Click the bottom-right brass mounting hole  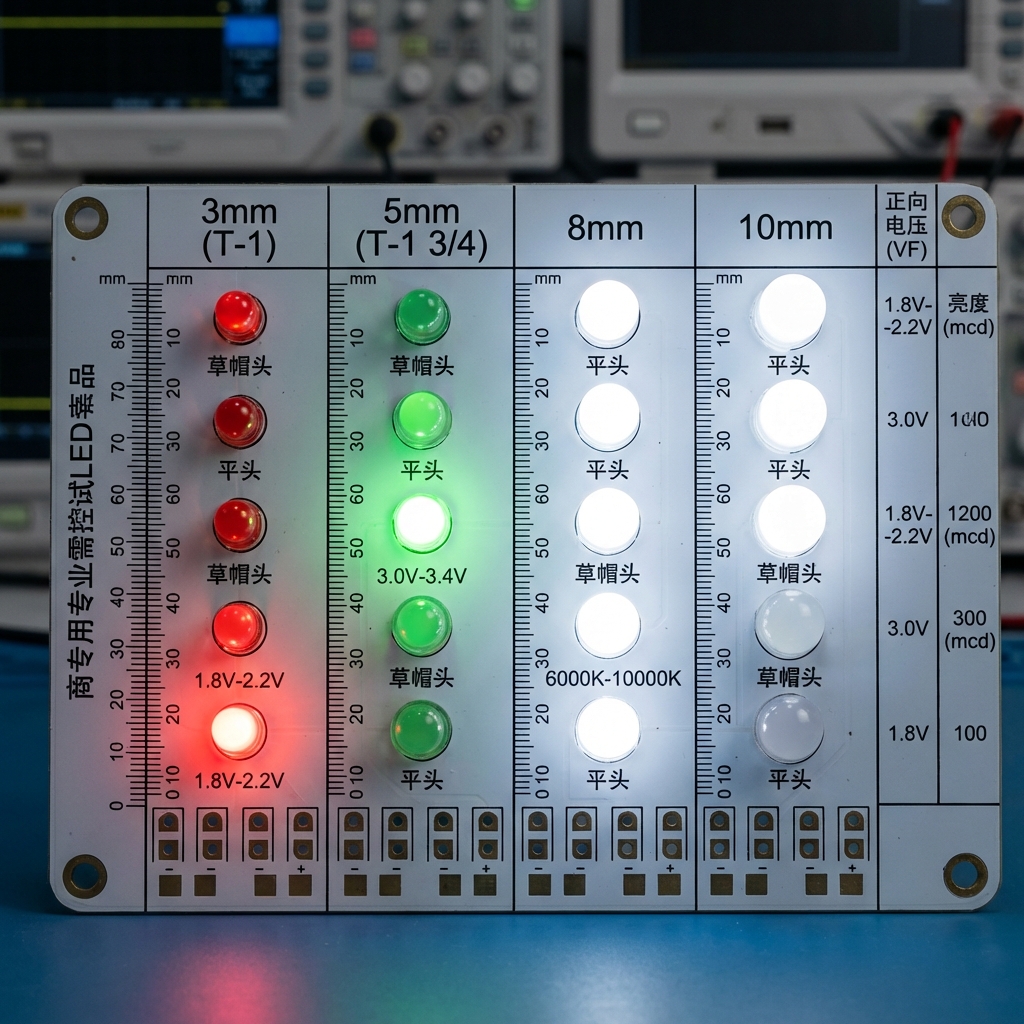965,873
